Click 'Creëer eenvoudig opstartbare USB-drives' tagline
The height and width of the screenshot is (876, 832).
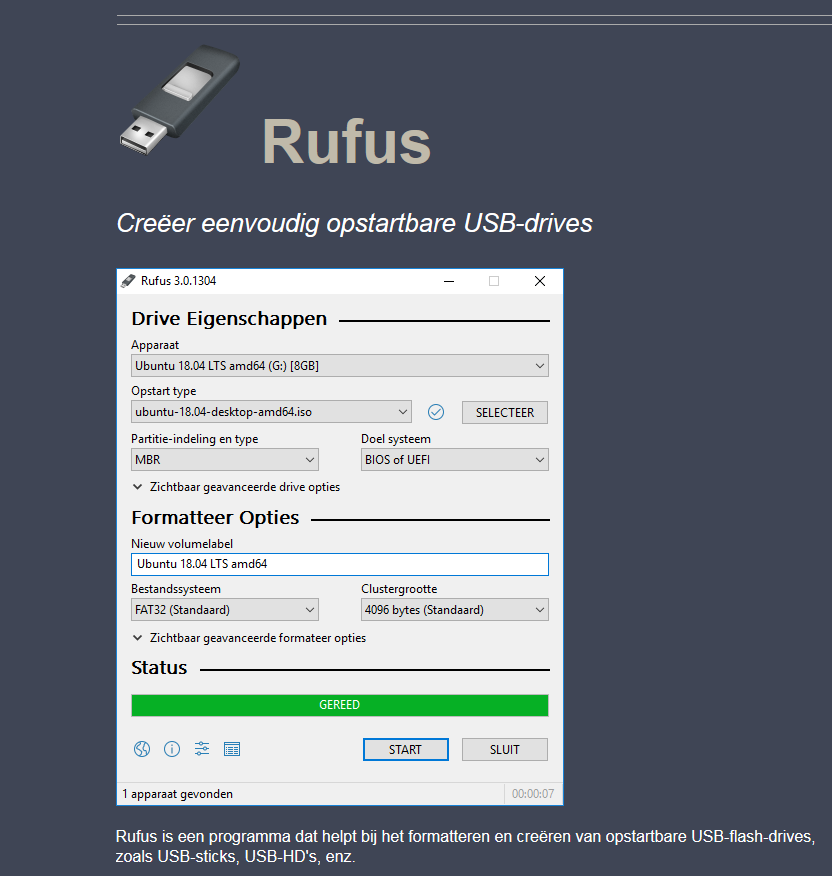point(354,223)
